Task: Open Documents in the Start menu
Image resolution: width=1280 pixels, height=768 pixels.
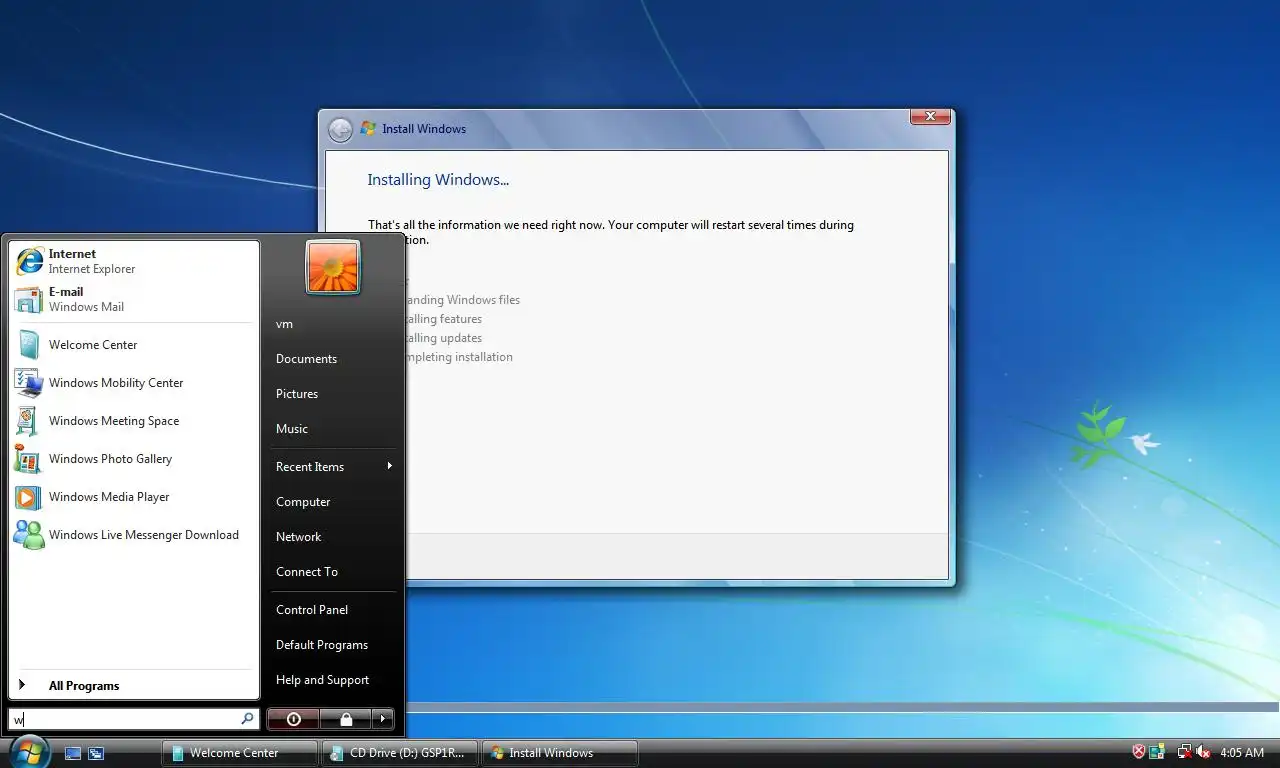Action: tap(332, 359)
